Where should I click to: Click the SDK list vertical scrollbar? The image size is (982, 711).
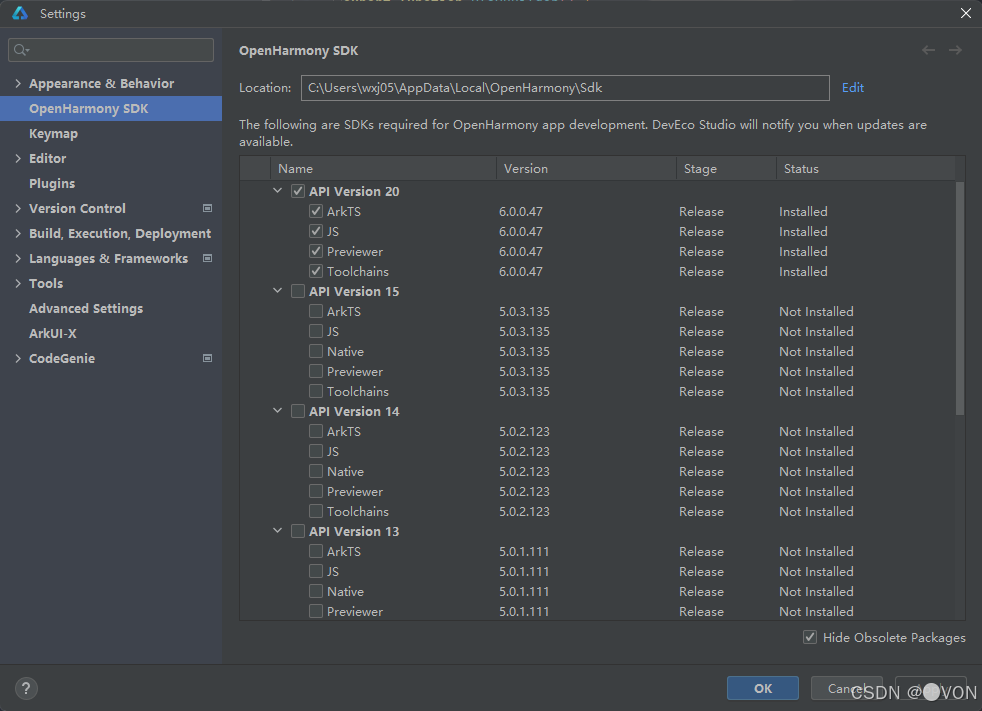tap(960, 300)
